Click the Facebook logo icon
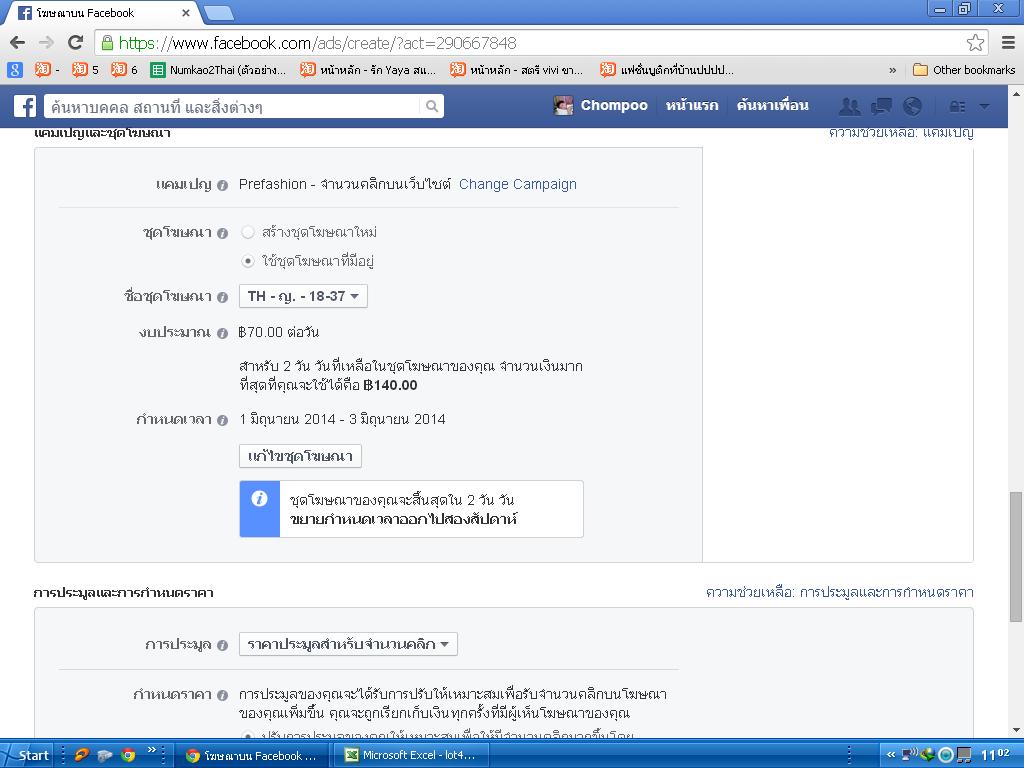The width and height of the screenshot is (1024, 768). click(25, 106)
